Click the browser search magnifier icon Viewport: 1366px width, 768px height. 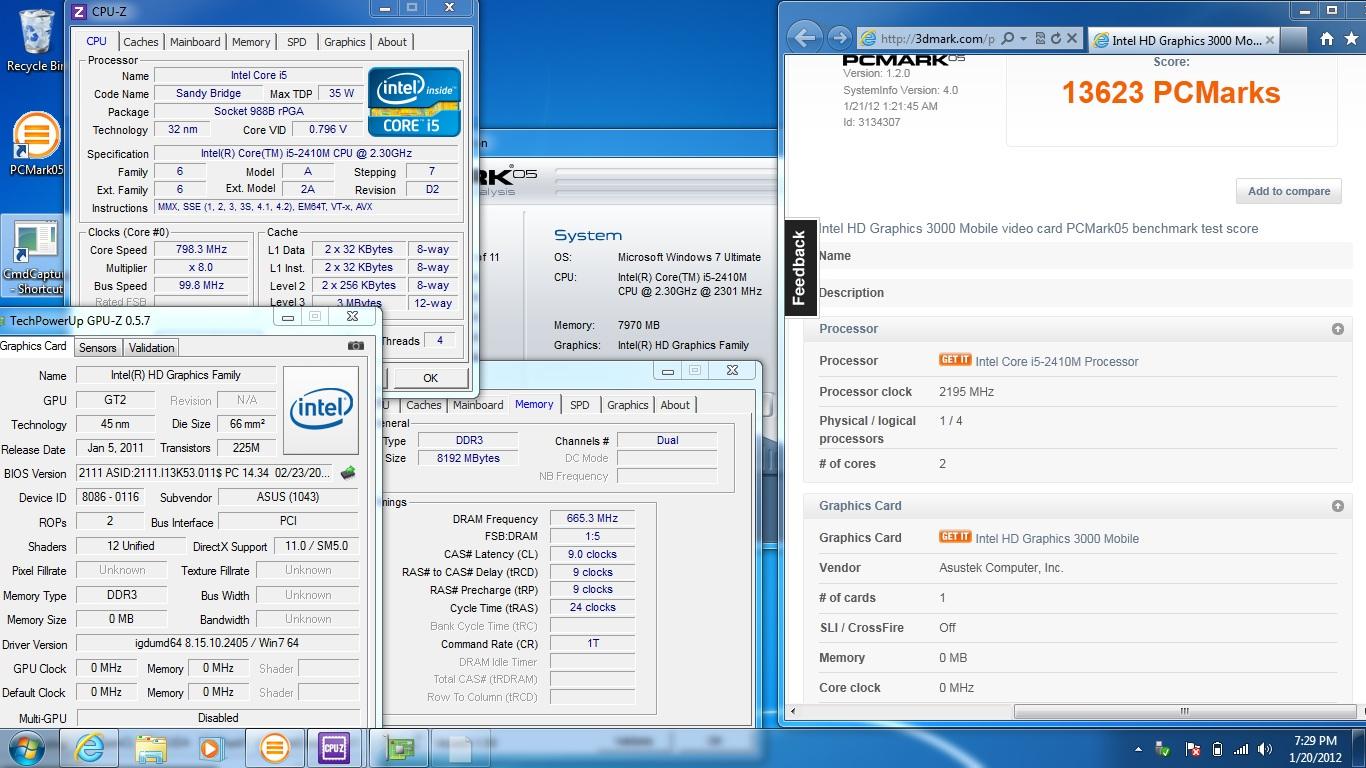point(1007,38)
